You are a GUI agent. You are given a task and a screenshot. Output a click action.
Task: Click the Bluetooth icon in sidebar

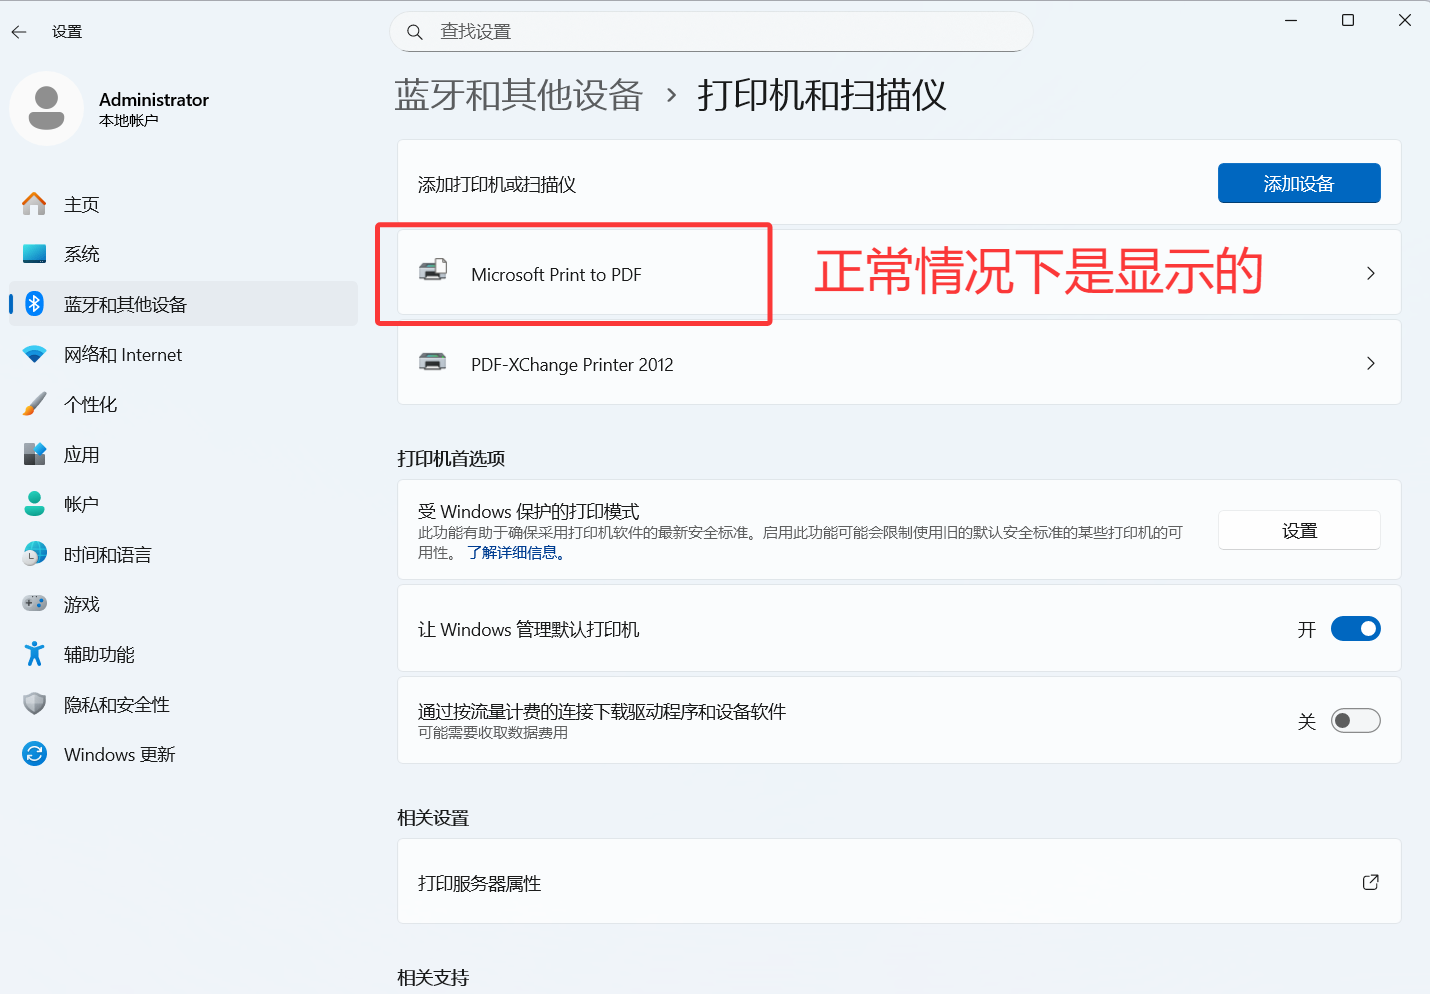coord(34,304)
